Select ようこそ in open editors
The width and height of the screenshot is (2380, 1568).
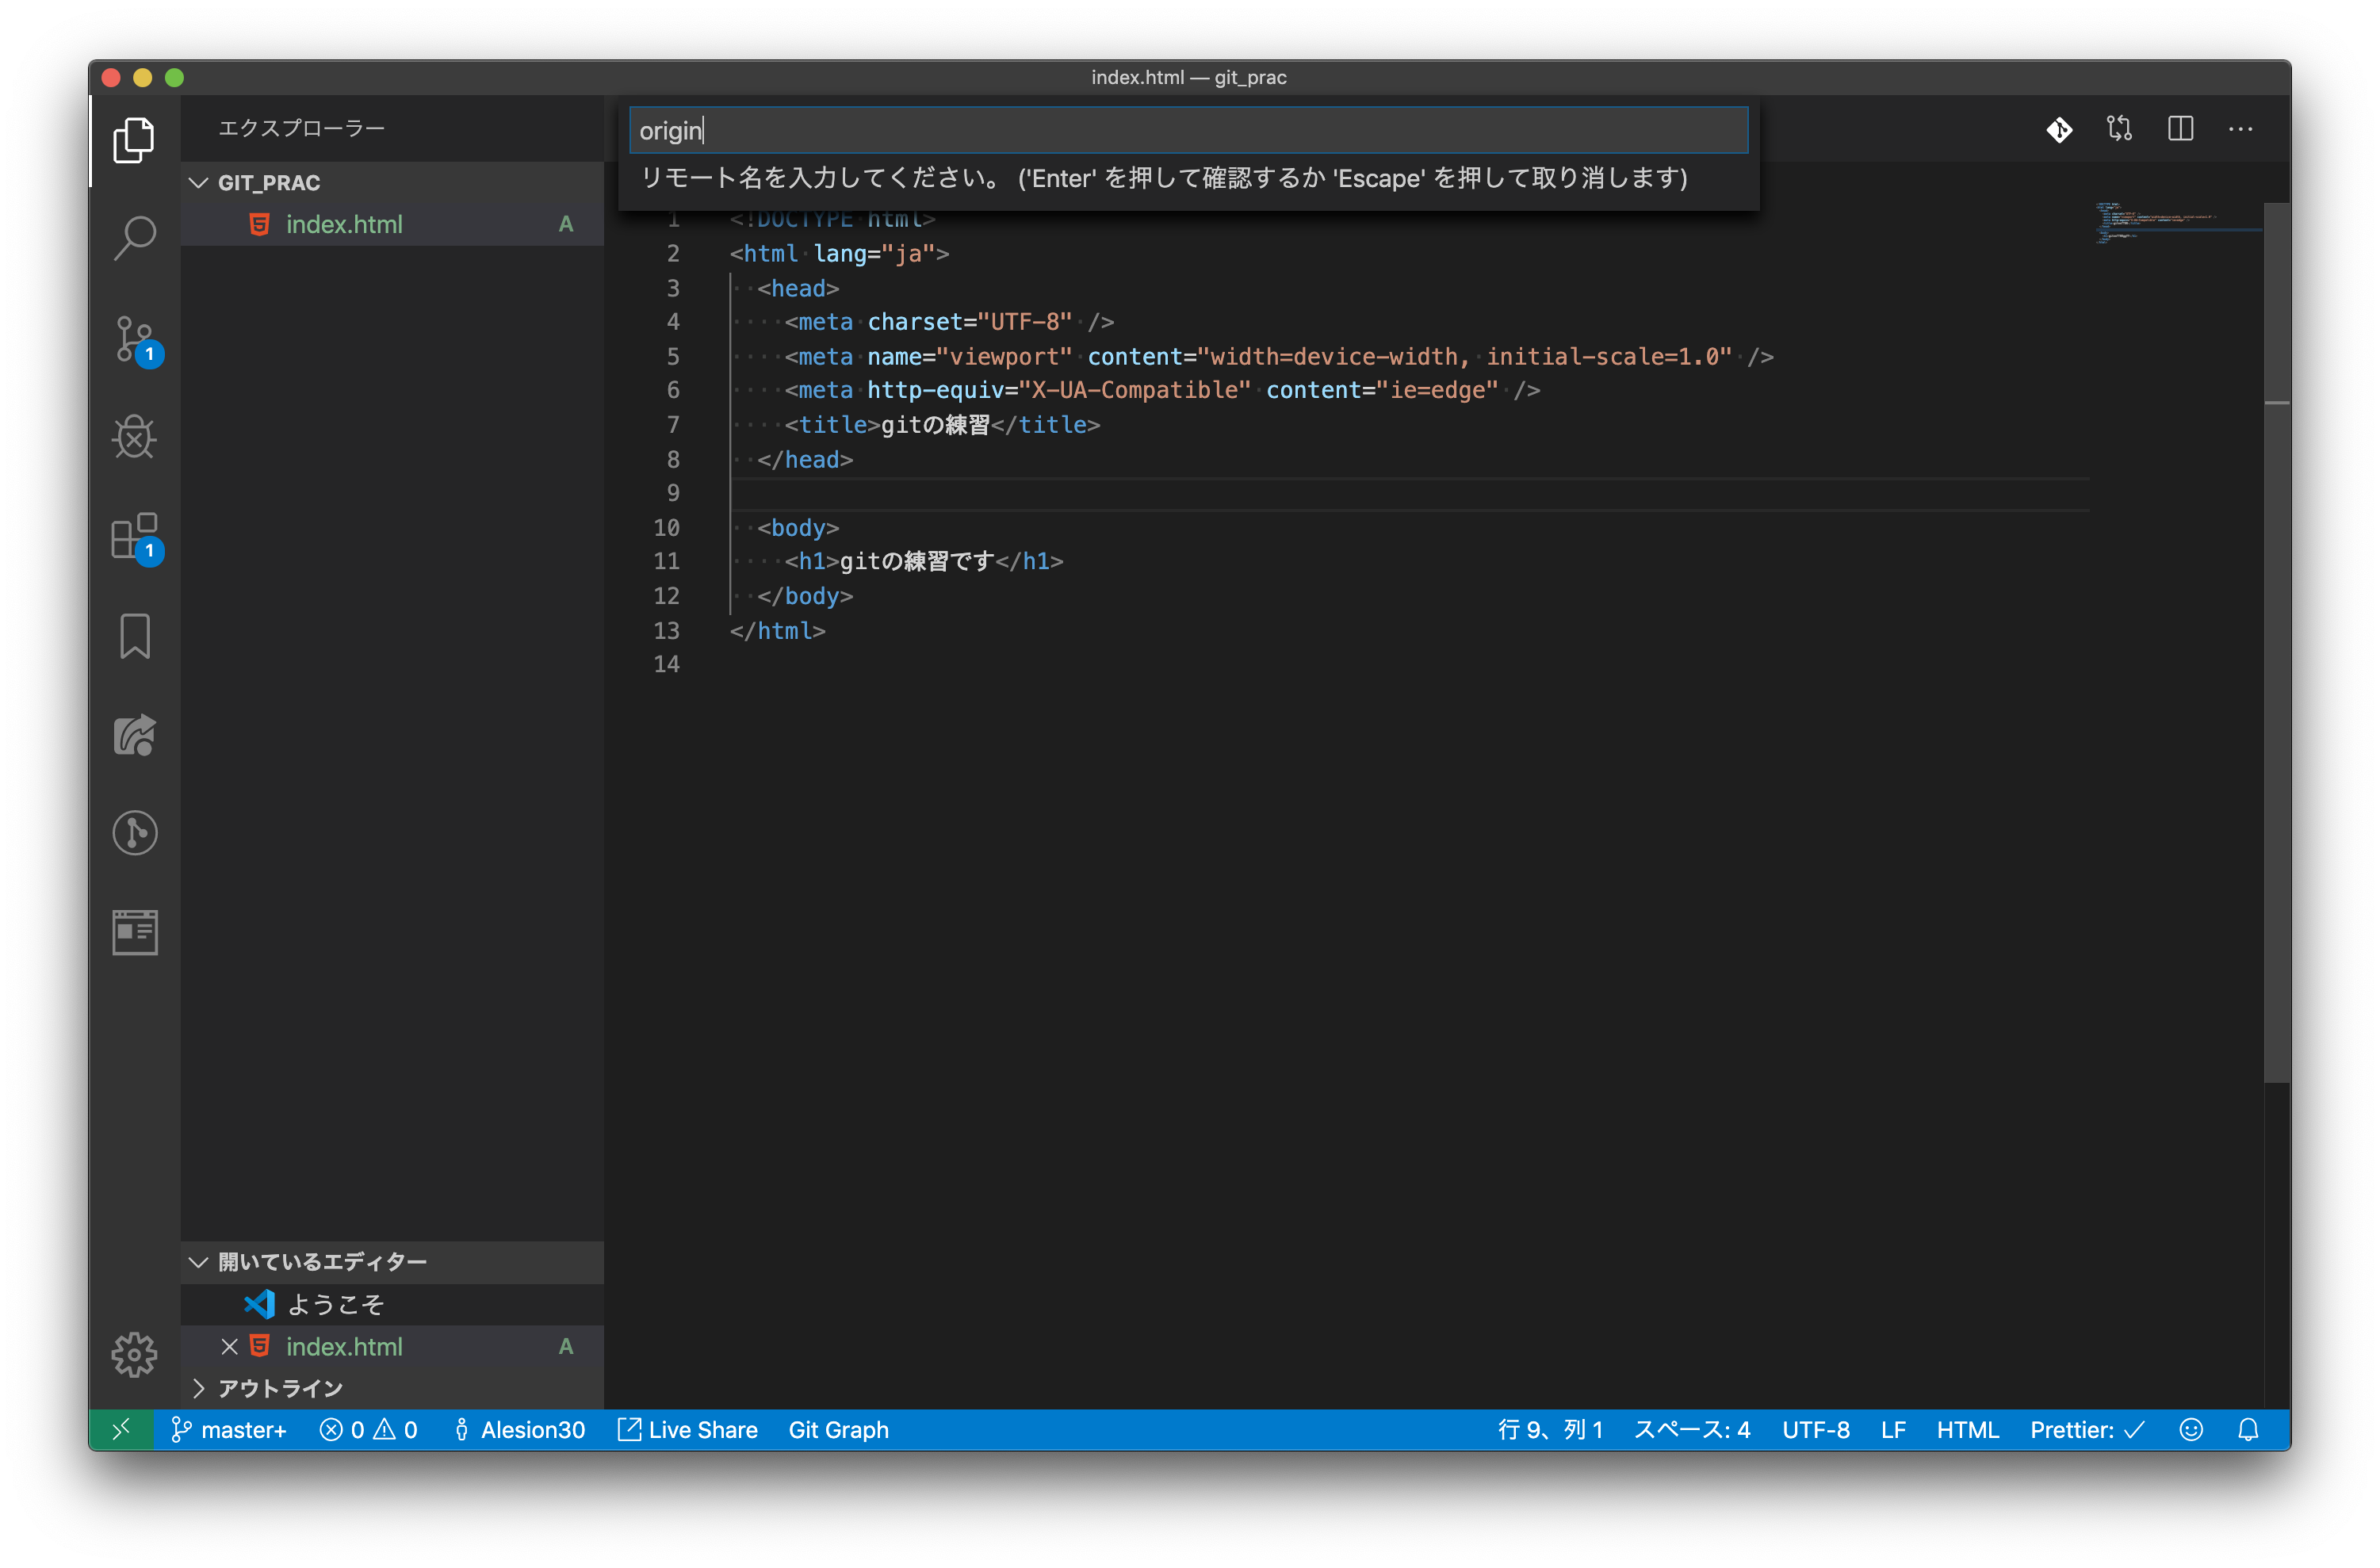click(x=392, y=1304)
